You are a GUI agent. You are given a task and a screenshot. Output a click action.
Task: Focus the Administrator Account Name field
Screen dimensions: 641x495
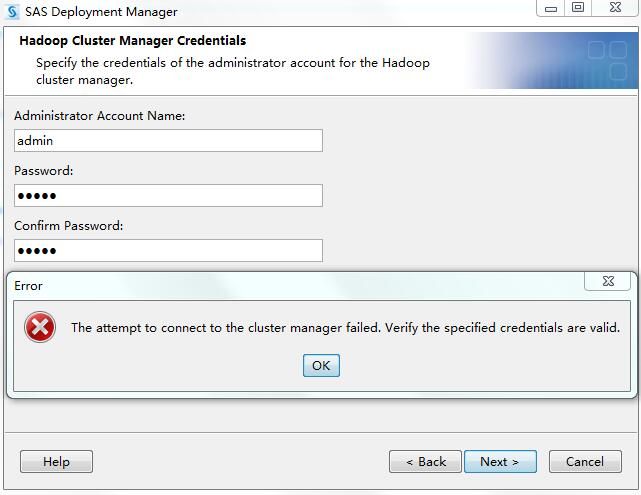[168, 141]
